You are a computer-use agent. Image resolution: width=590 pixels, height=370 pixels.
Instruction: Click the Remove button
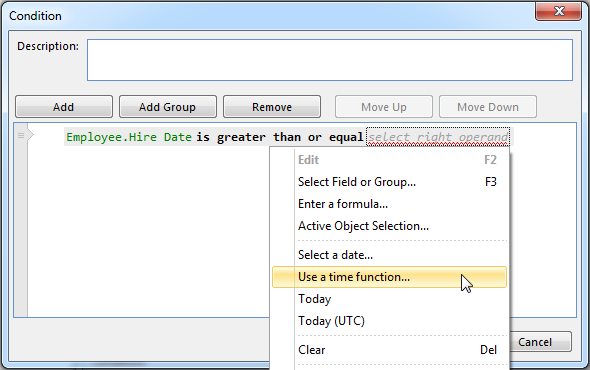(x=272, y=107)
